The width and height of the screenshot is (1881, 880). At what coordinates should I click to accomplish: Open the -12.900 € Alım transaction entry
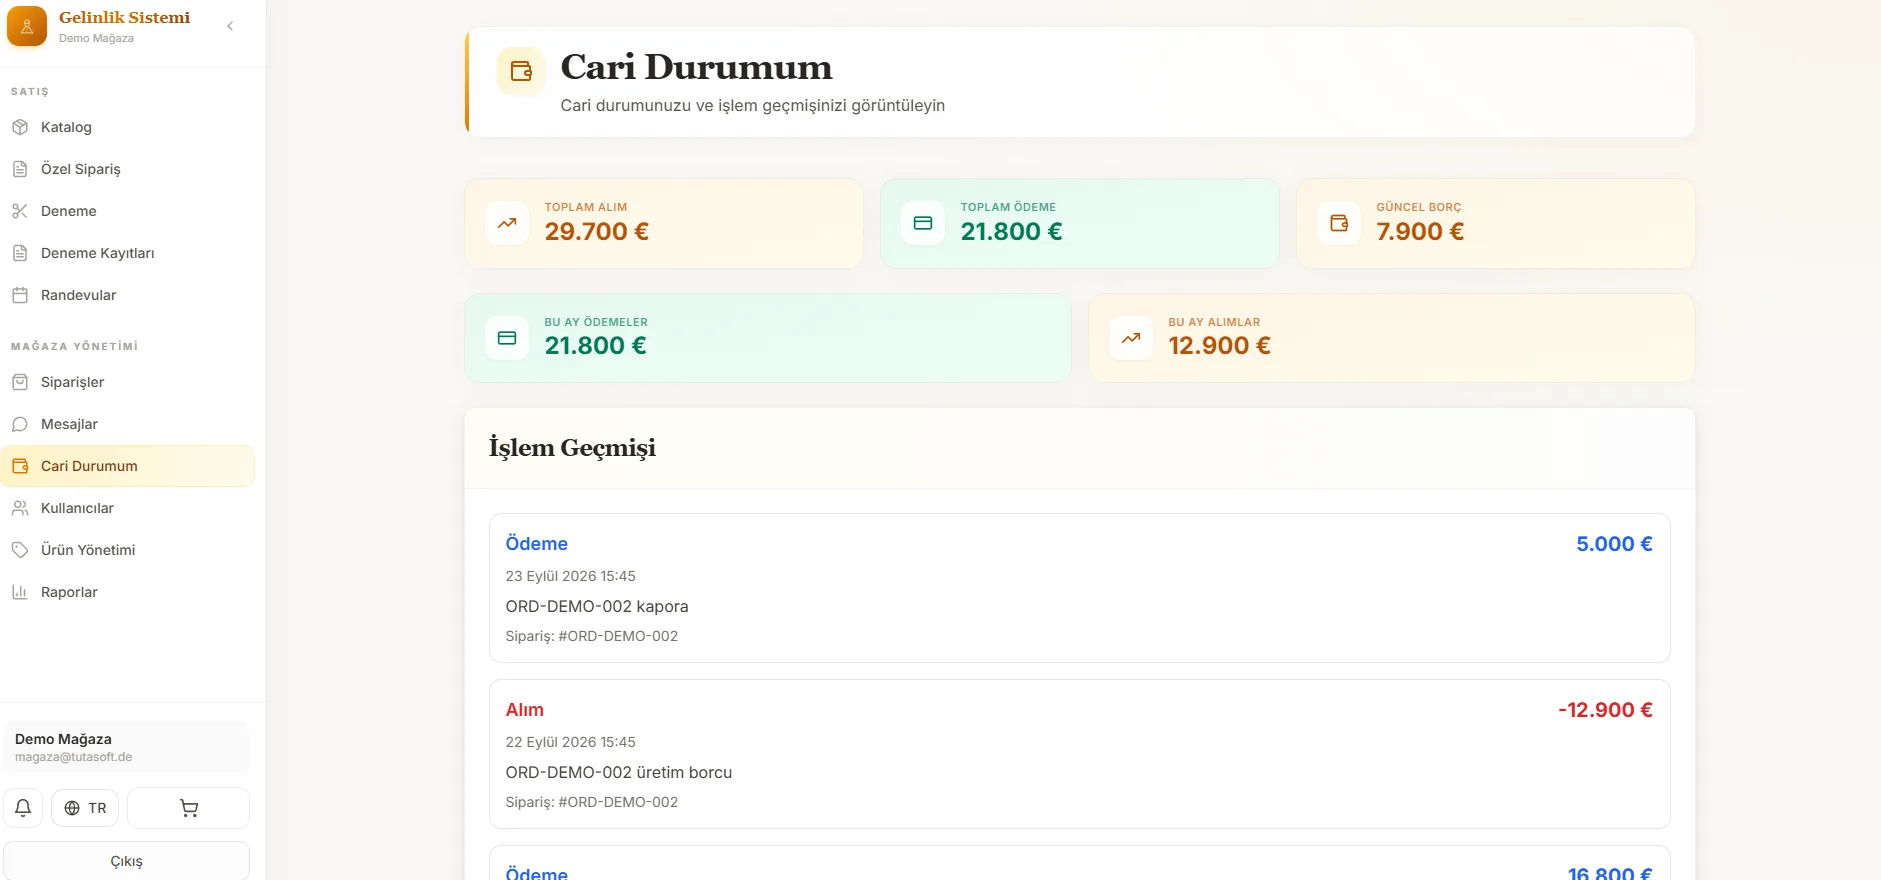tap(1080, 754)
